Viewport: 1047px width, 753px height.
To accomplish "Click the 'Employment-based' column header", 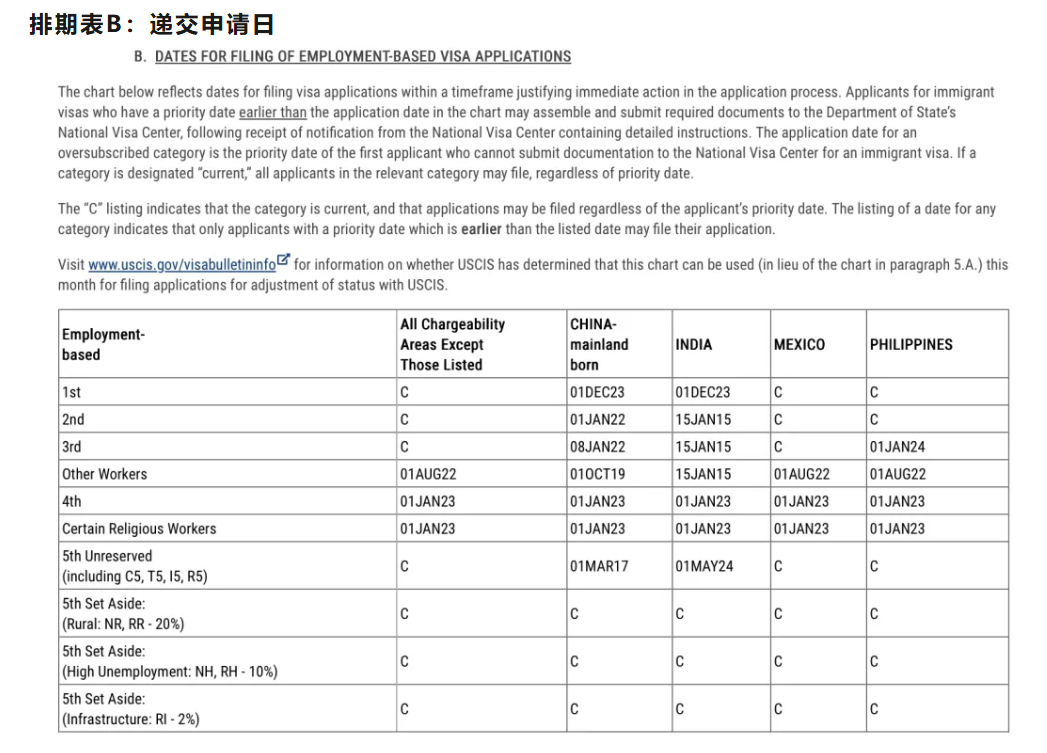I will point(103,344).
